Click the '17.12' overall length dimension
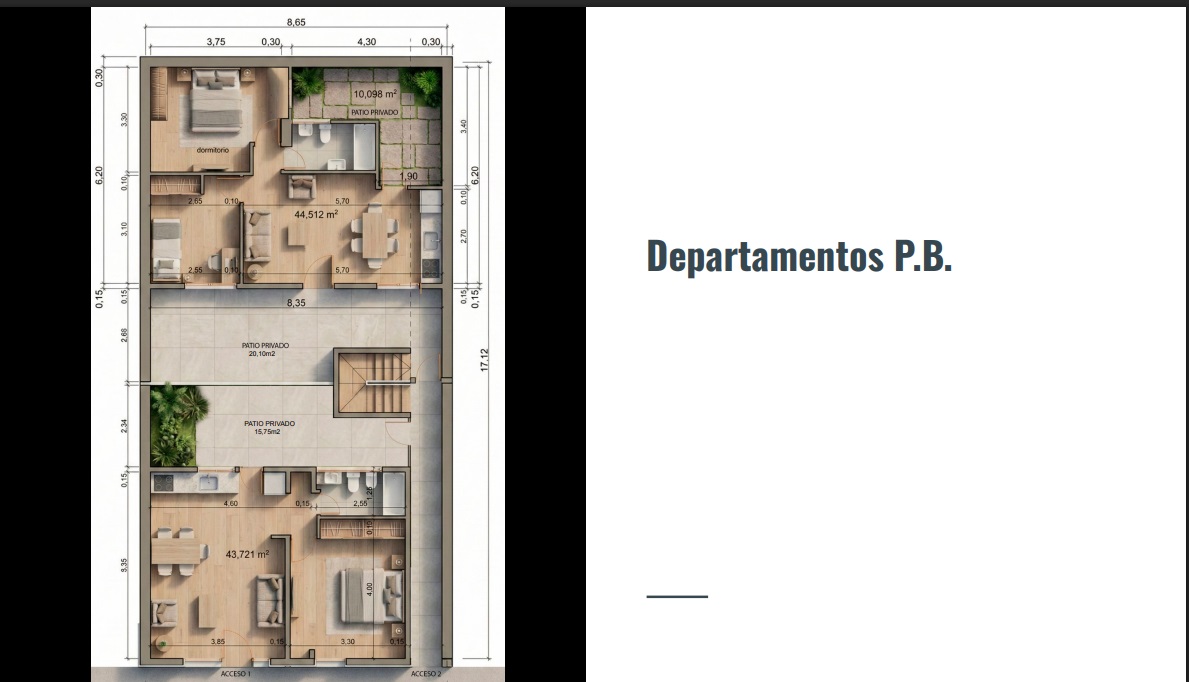The image size is (1189, 682). (x=485, y=361)
